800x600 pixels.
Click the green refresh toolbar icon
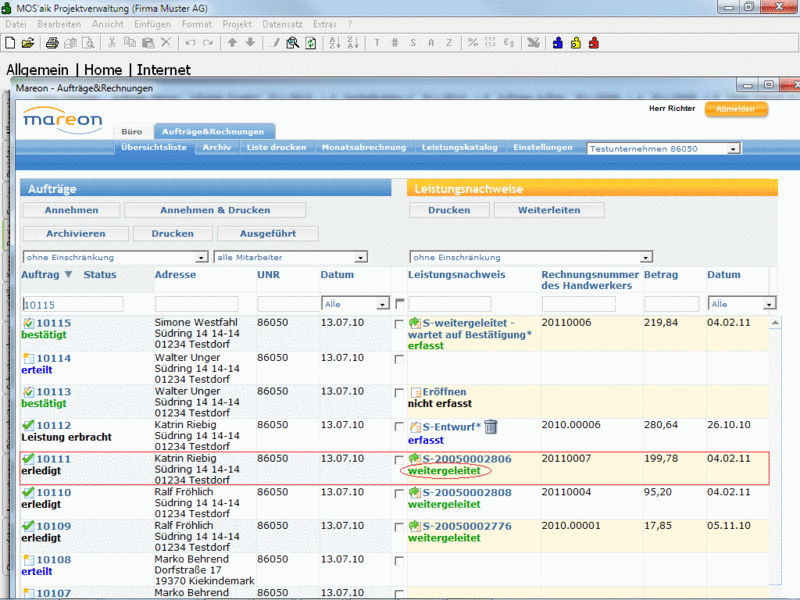pos(311,43)
